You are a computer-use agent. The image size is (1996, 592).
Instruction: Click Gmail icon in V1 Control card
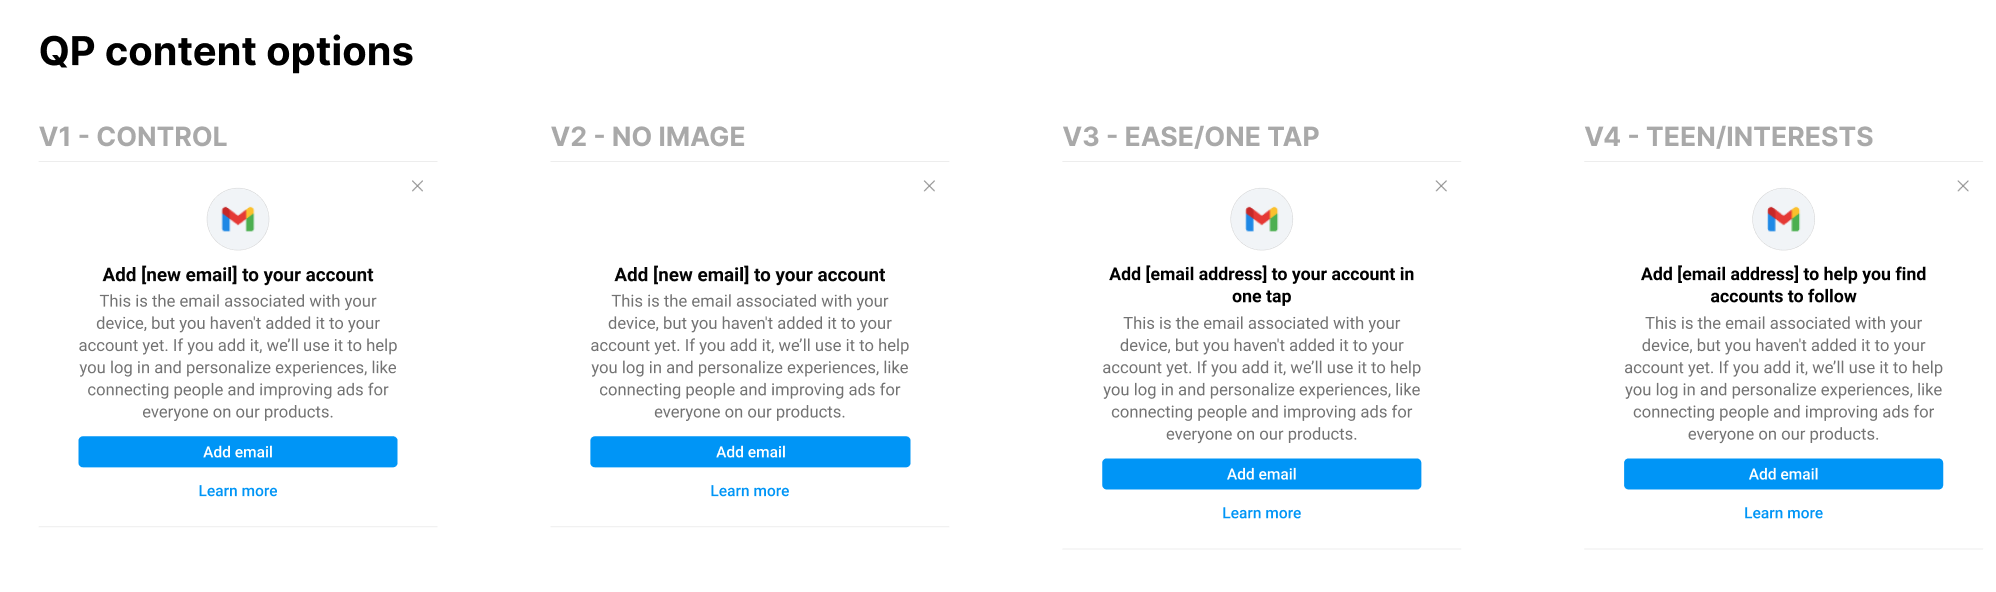238,219
